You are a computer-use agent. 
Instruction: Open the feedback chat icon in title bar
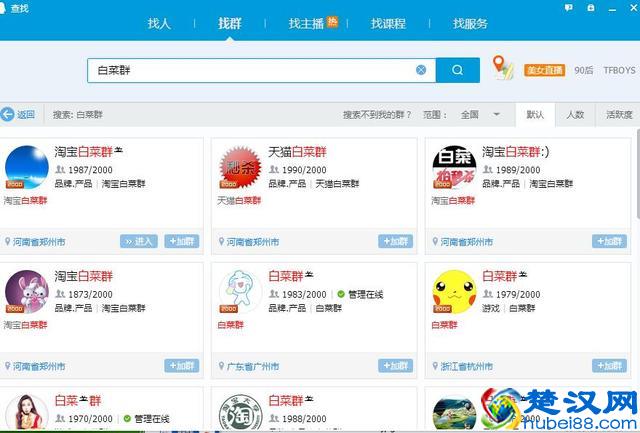(568, 7)
